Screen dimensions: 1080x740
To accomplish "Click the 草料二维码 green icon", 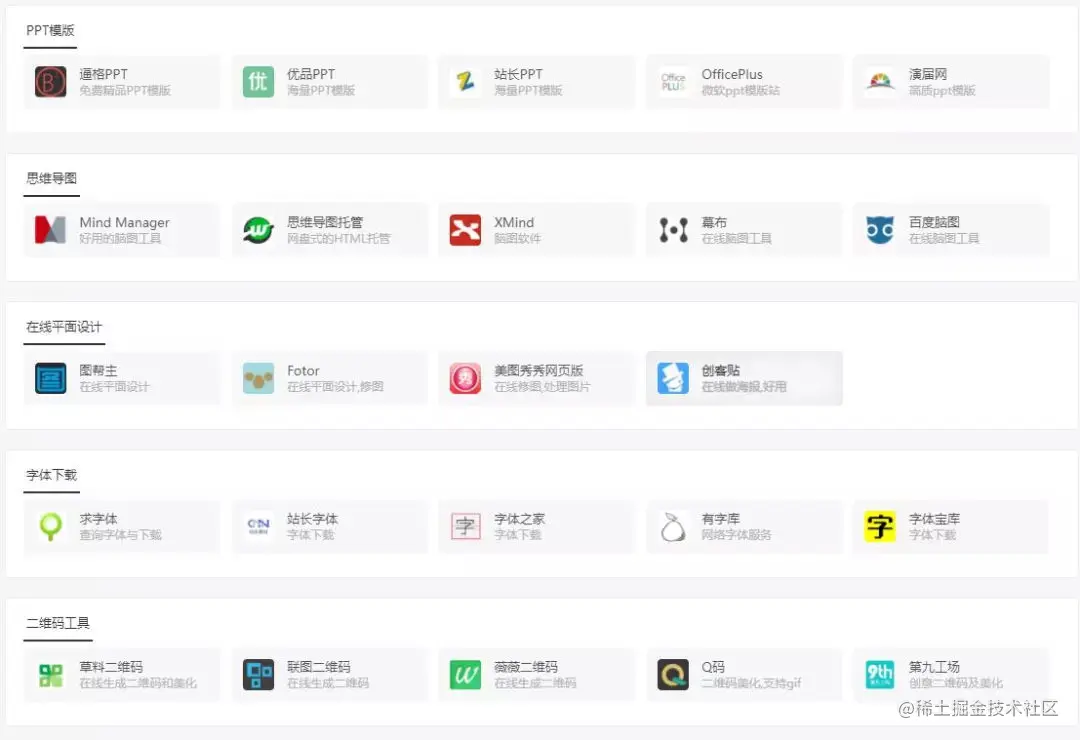I will tap(50, 675).
